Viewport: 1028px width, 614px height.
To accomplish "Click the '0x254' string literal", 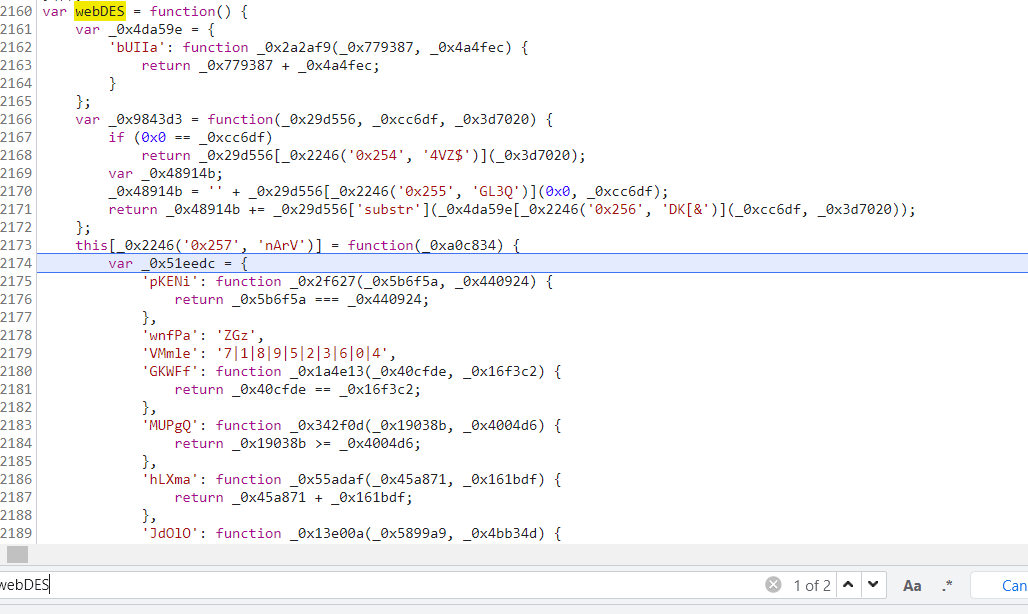I will [376, 155].
